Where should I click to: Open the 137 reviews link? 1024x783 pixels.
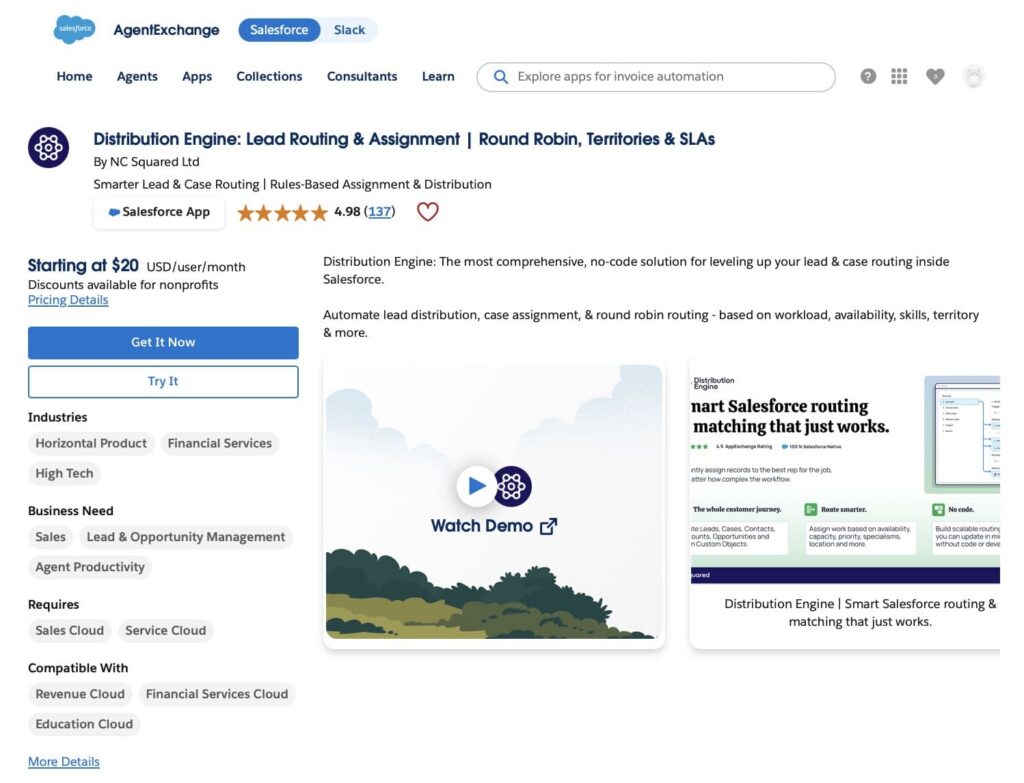coord(379,212)
